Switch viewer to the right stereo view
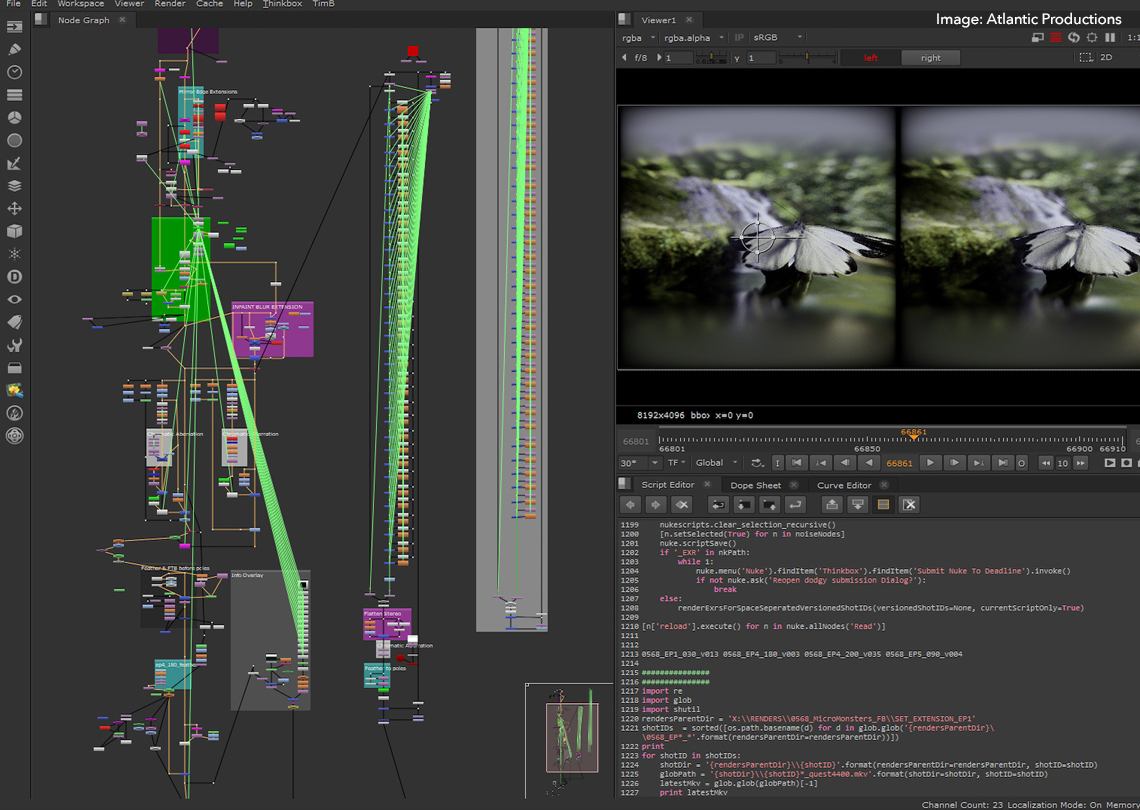Screen dimensions: 1140x810 pos(930,58)
